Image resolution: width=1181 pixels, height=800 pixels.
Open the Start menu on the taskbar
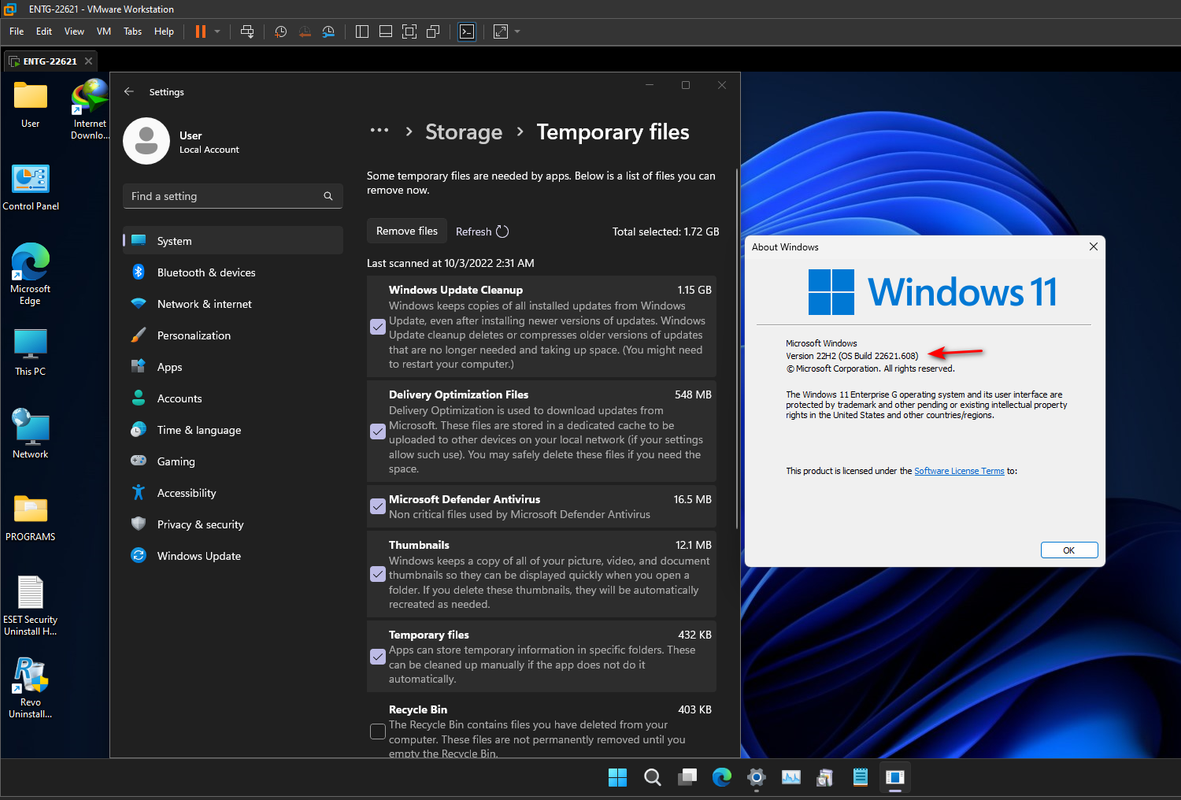pyautogui.click(x=618, y=777)
